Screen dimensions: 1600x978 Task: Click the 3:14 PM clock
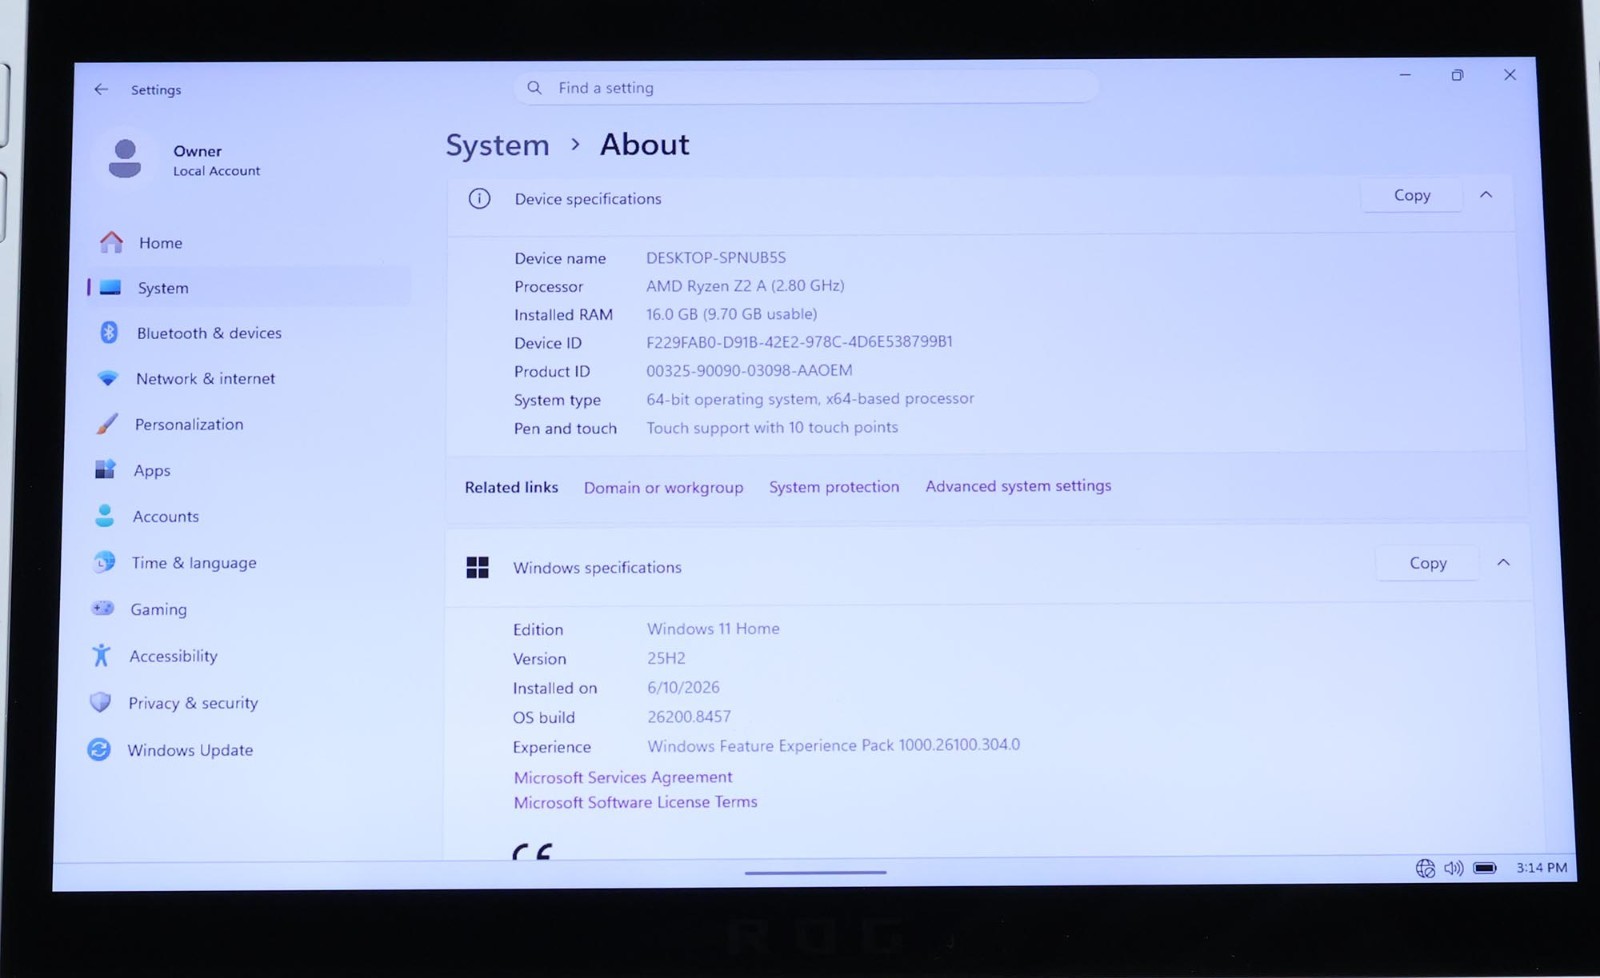pos(1541,868)
